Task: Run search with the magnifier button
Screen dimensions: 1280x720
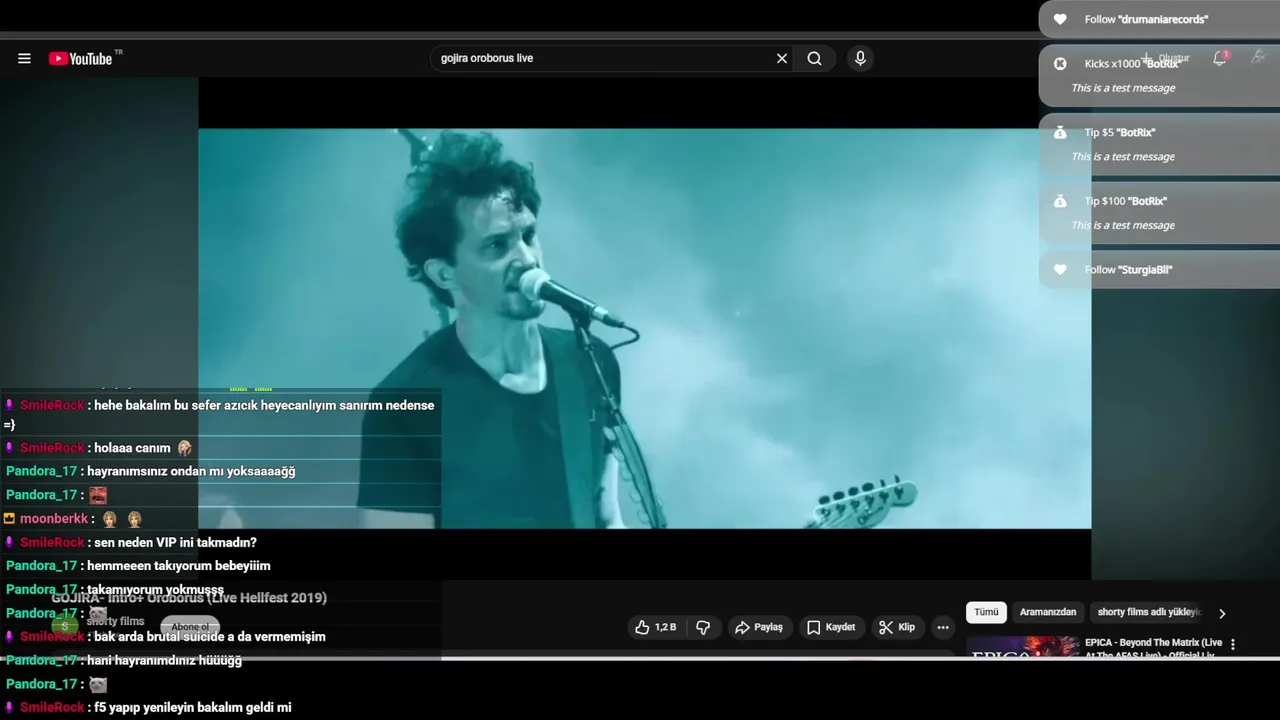Action: pyautogui.click(x=815, y=59)
